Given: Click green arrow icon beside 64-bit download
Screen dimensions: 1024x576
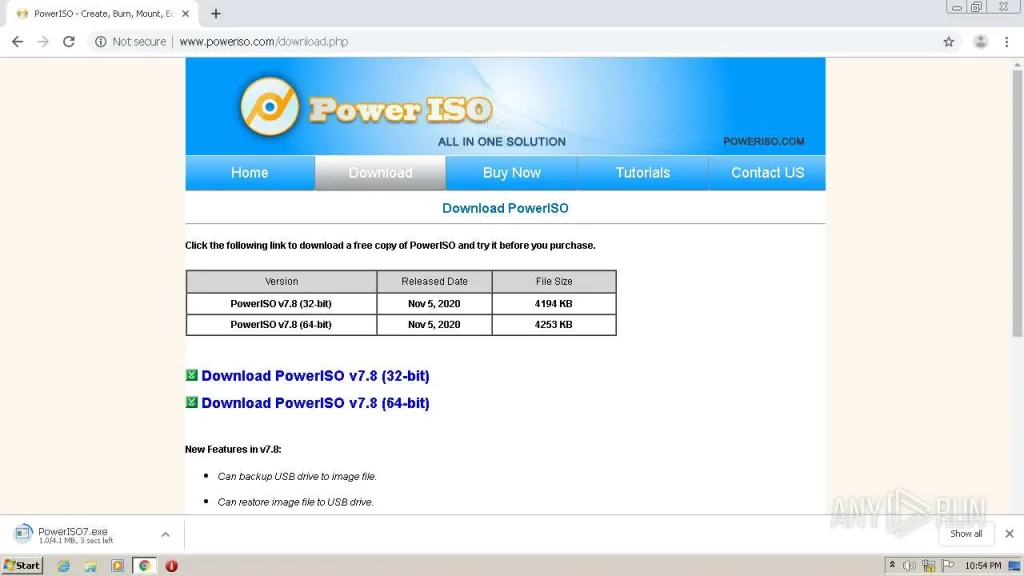Looking at the screenshot, I should (191, 402).
